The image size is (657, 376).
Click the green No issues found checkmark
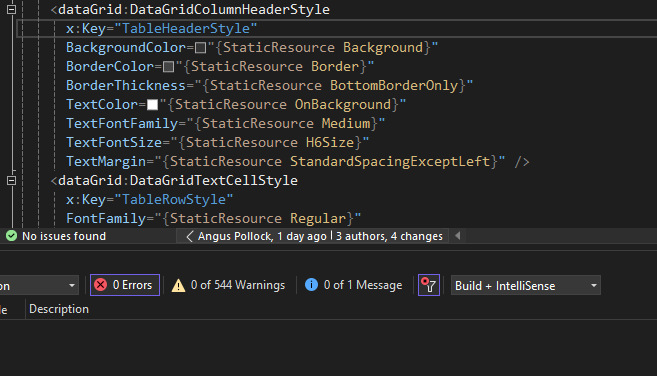pos(11,236)
